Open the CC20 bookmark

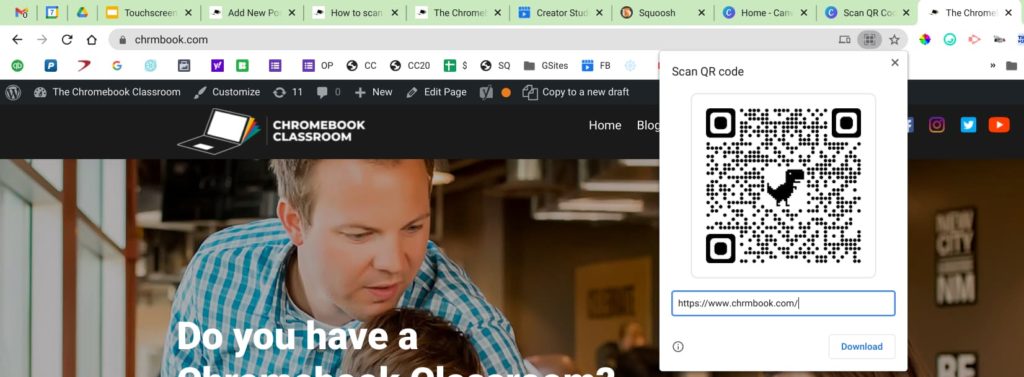410,65
